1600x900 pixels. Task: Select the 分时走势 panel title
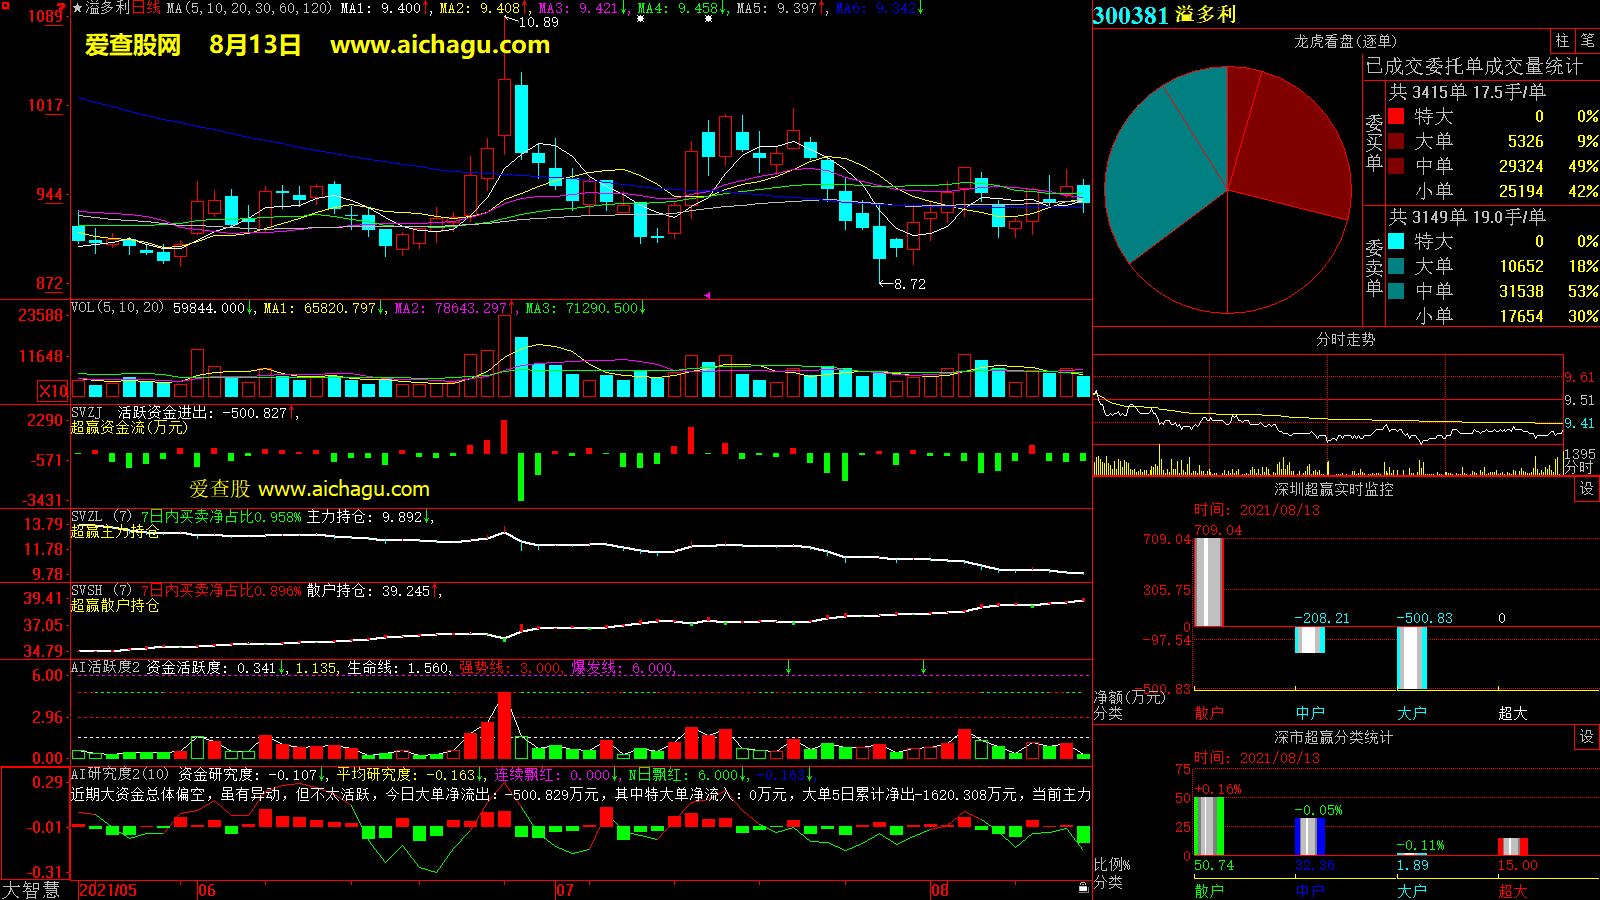coord(1345,339)
